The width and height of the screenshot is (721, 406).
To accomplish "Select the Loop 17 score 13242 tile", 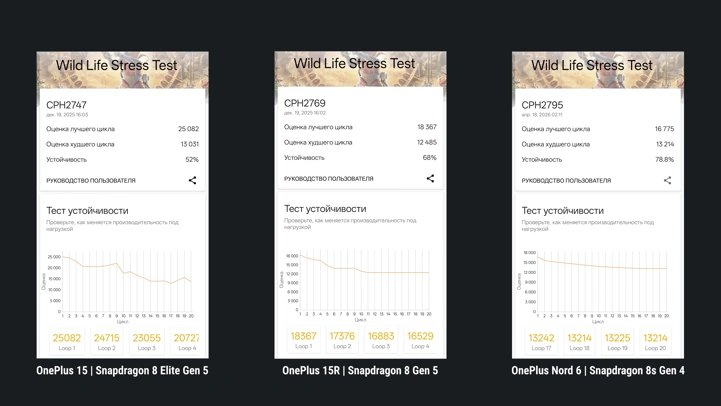I will point(541,341).
